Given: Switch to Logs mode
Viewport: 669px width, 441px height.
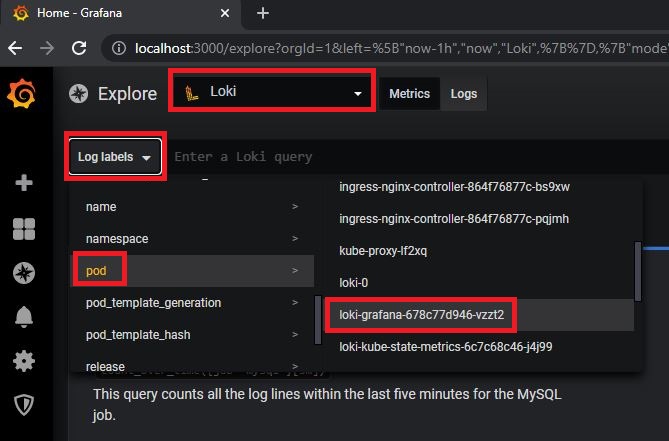Looking at the screenshot, I should click(x=464, y=93).
